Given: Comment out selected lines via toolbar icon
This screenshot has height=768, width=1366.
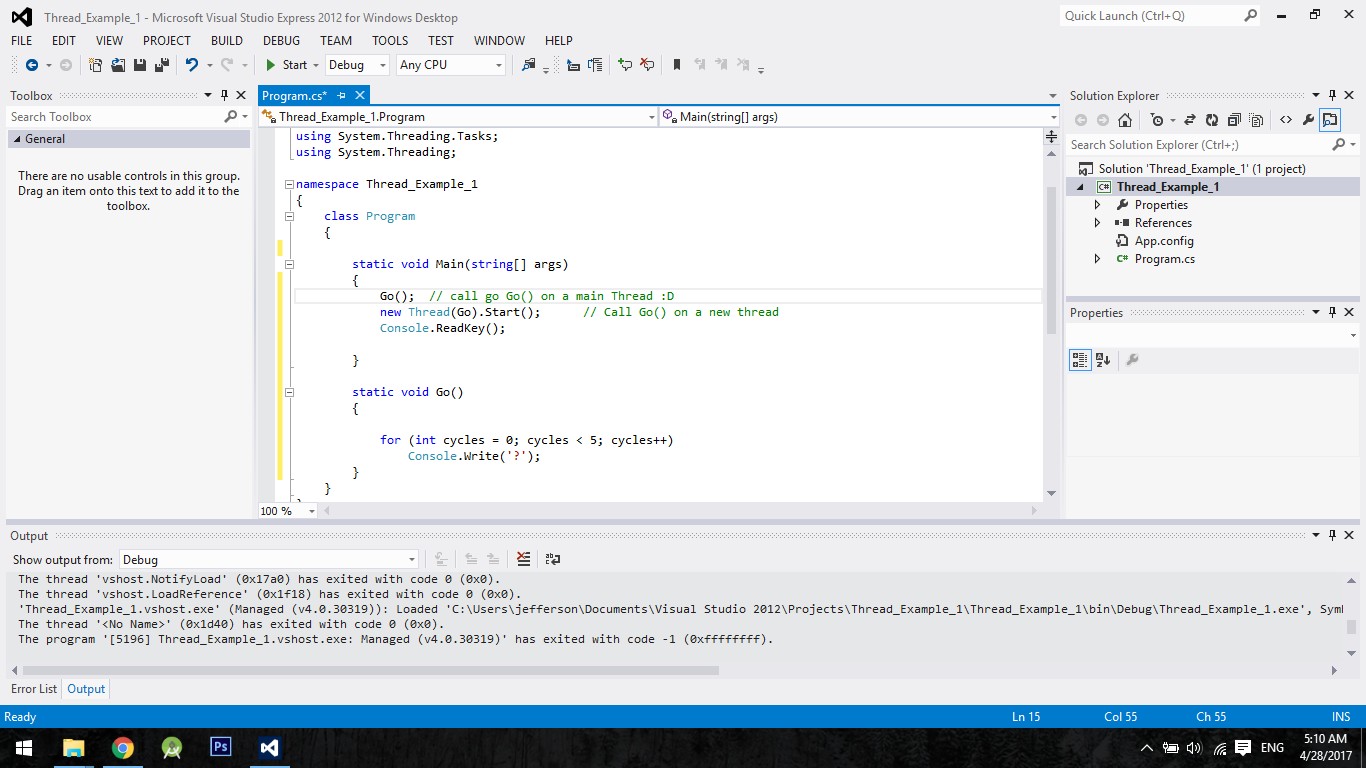Looking at the screenshot, I should (625, 65).
